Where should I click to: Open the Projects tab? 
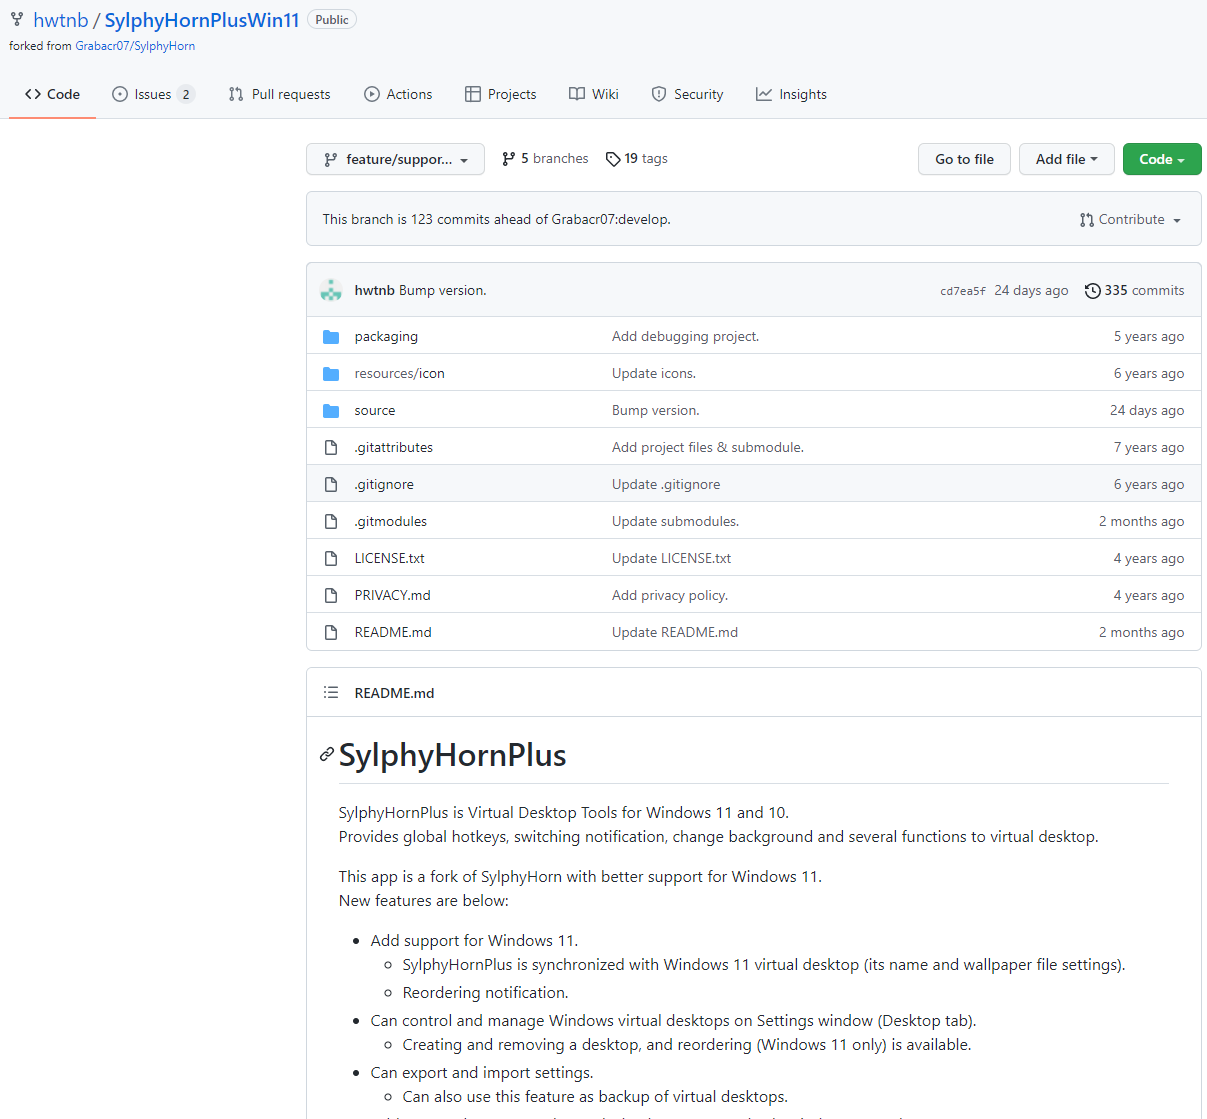click(x=500, y=94)
